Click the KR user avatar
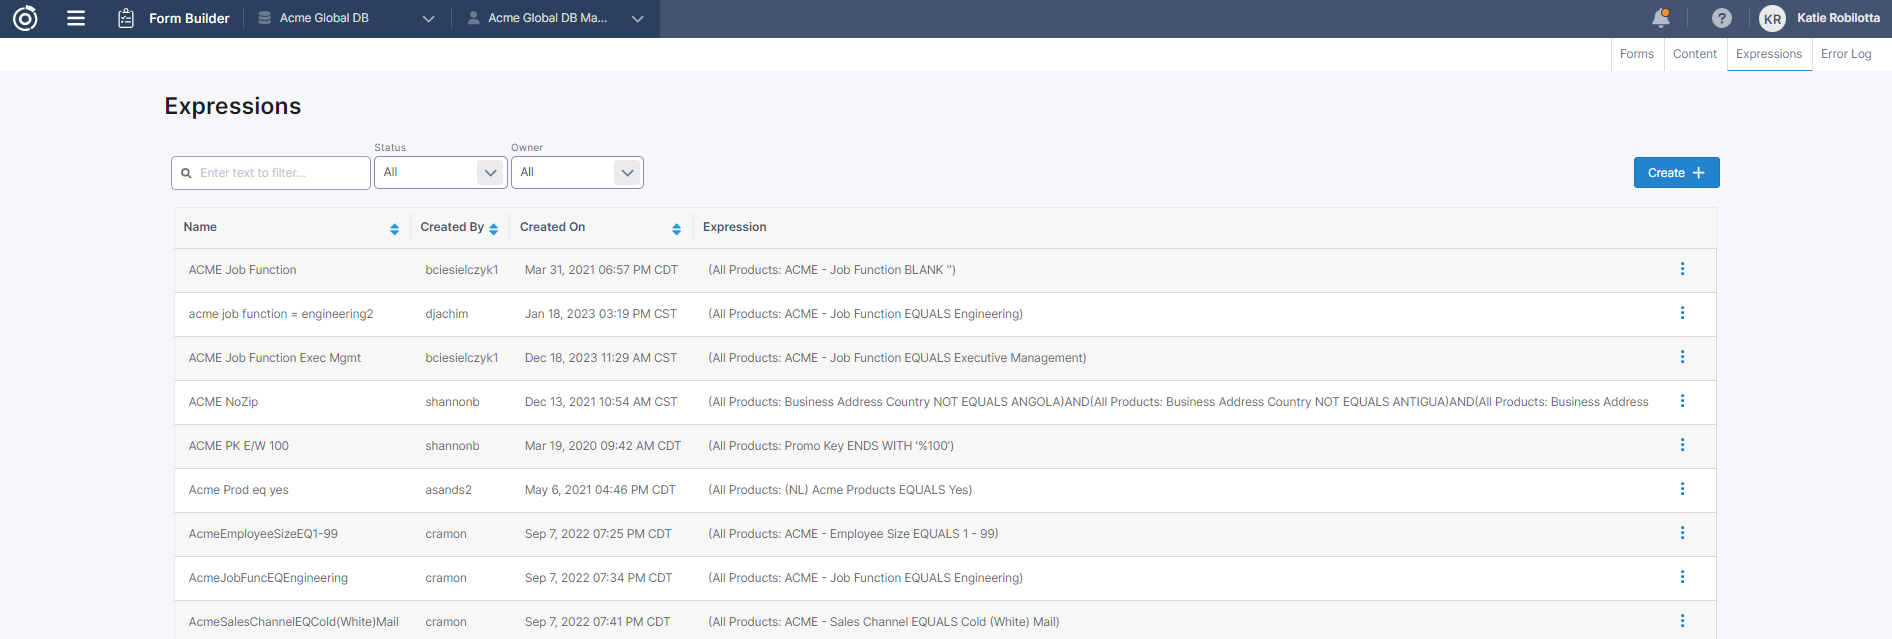Screen dimensions: 1892x639 coord(1772,18)
